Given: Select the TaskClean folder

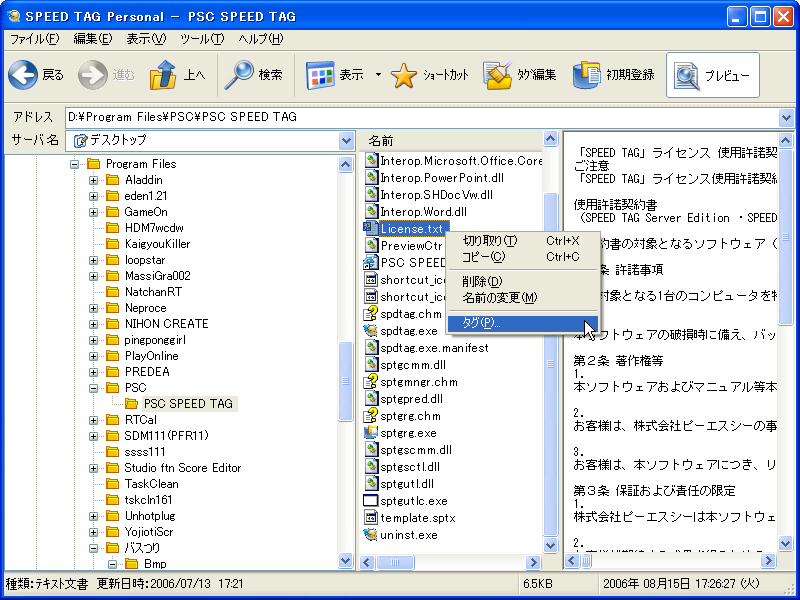Looking at the screenshot, I should tap(152, 484).
